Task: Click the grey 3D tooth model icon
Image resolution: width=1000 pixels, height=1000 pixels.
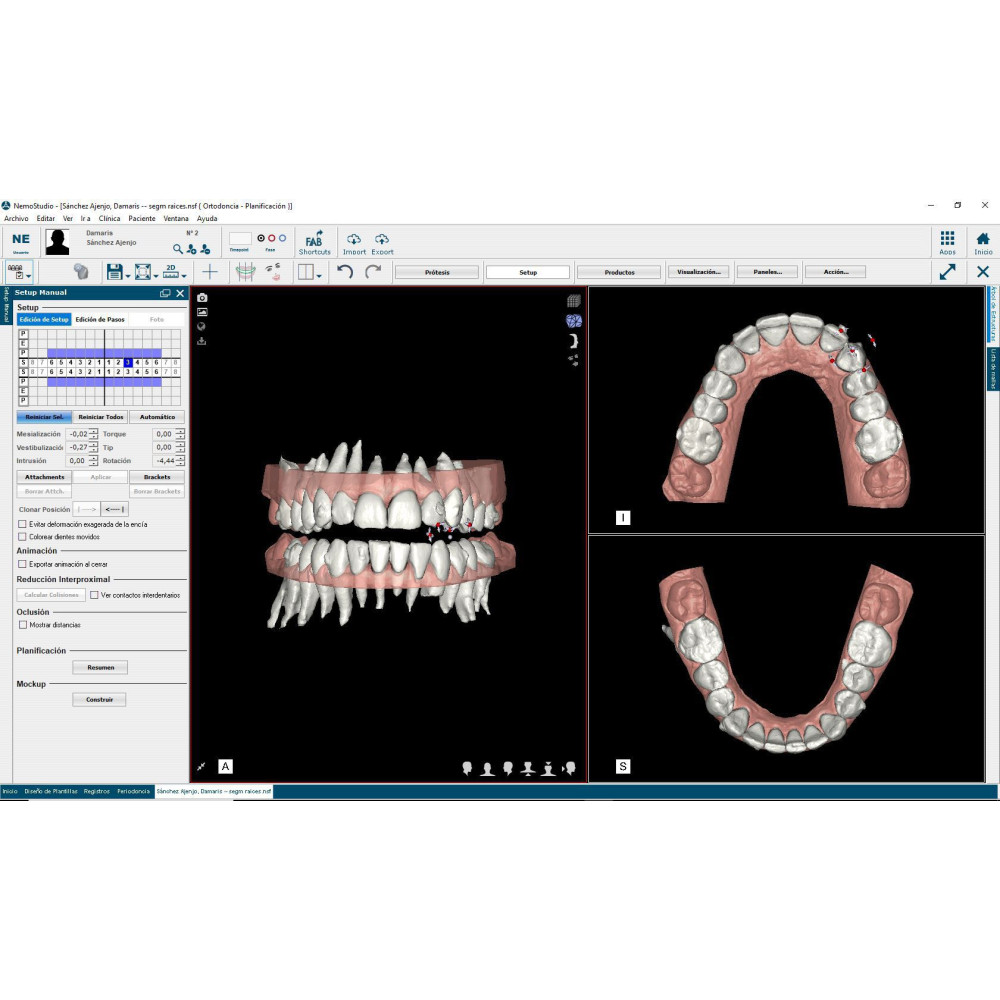Action: (x=80, y=272)
